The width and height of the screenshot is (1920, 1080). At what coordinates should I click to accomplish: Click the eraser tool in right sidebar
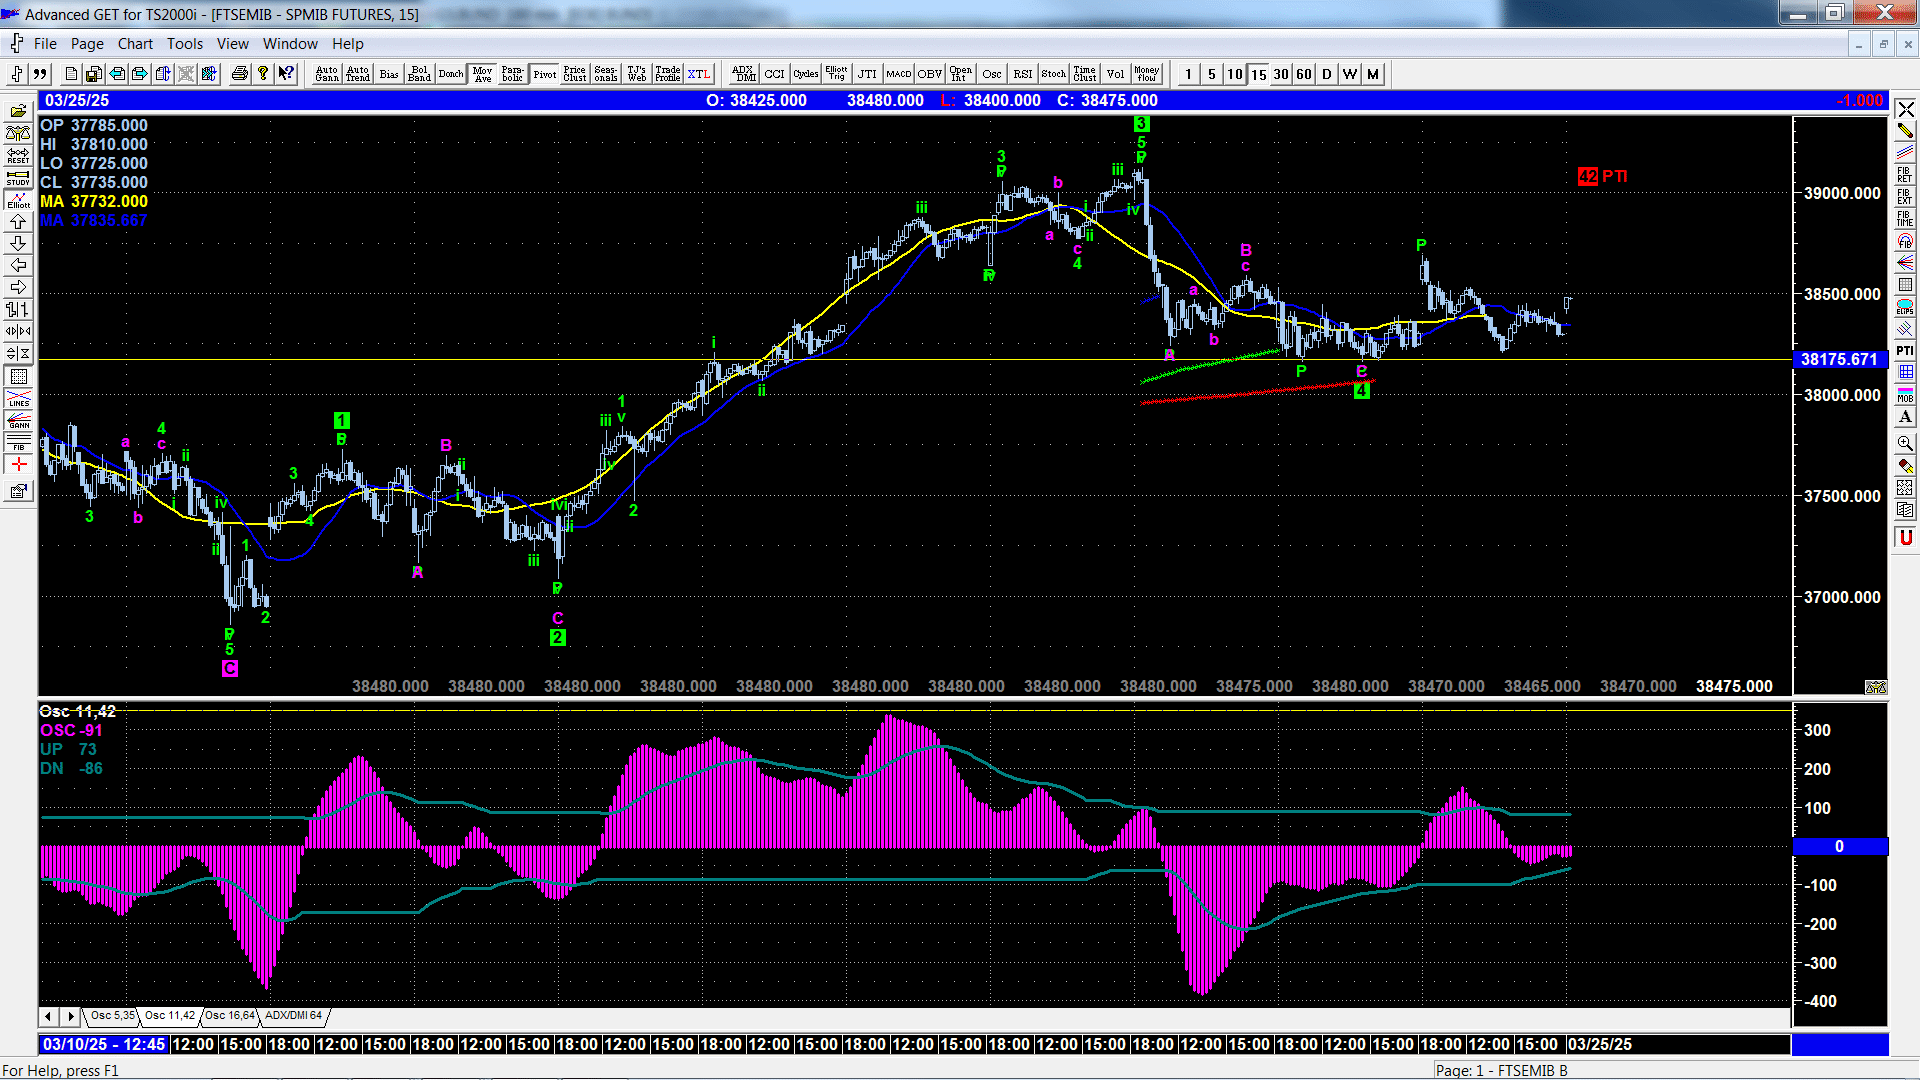coord(1905,466)
